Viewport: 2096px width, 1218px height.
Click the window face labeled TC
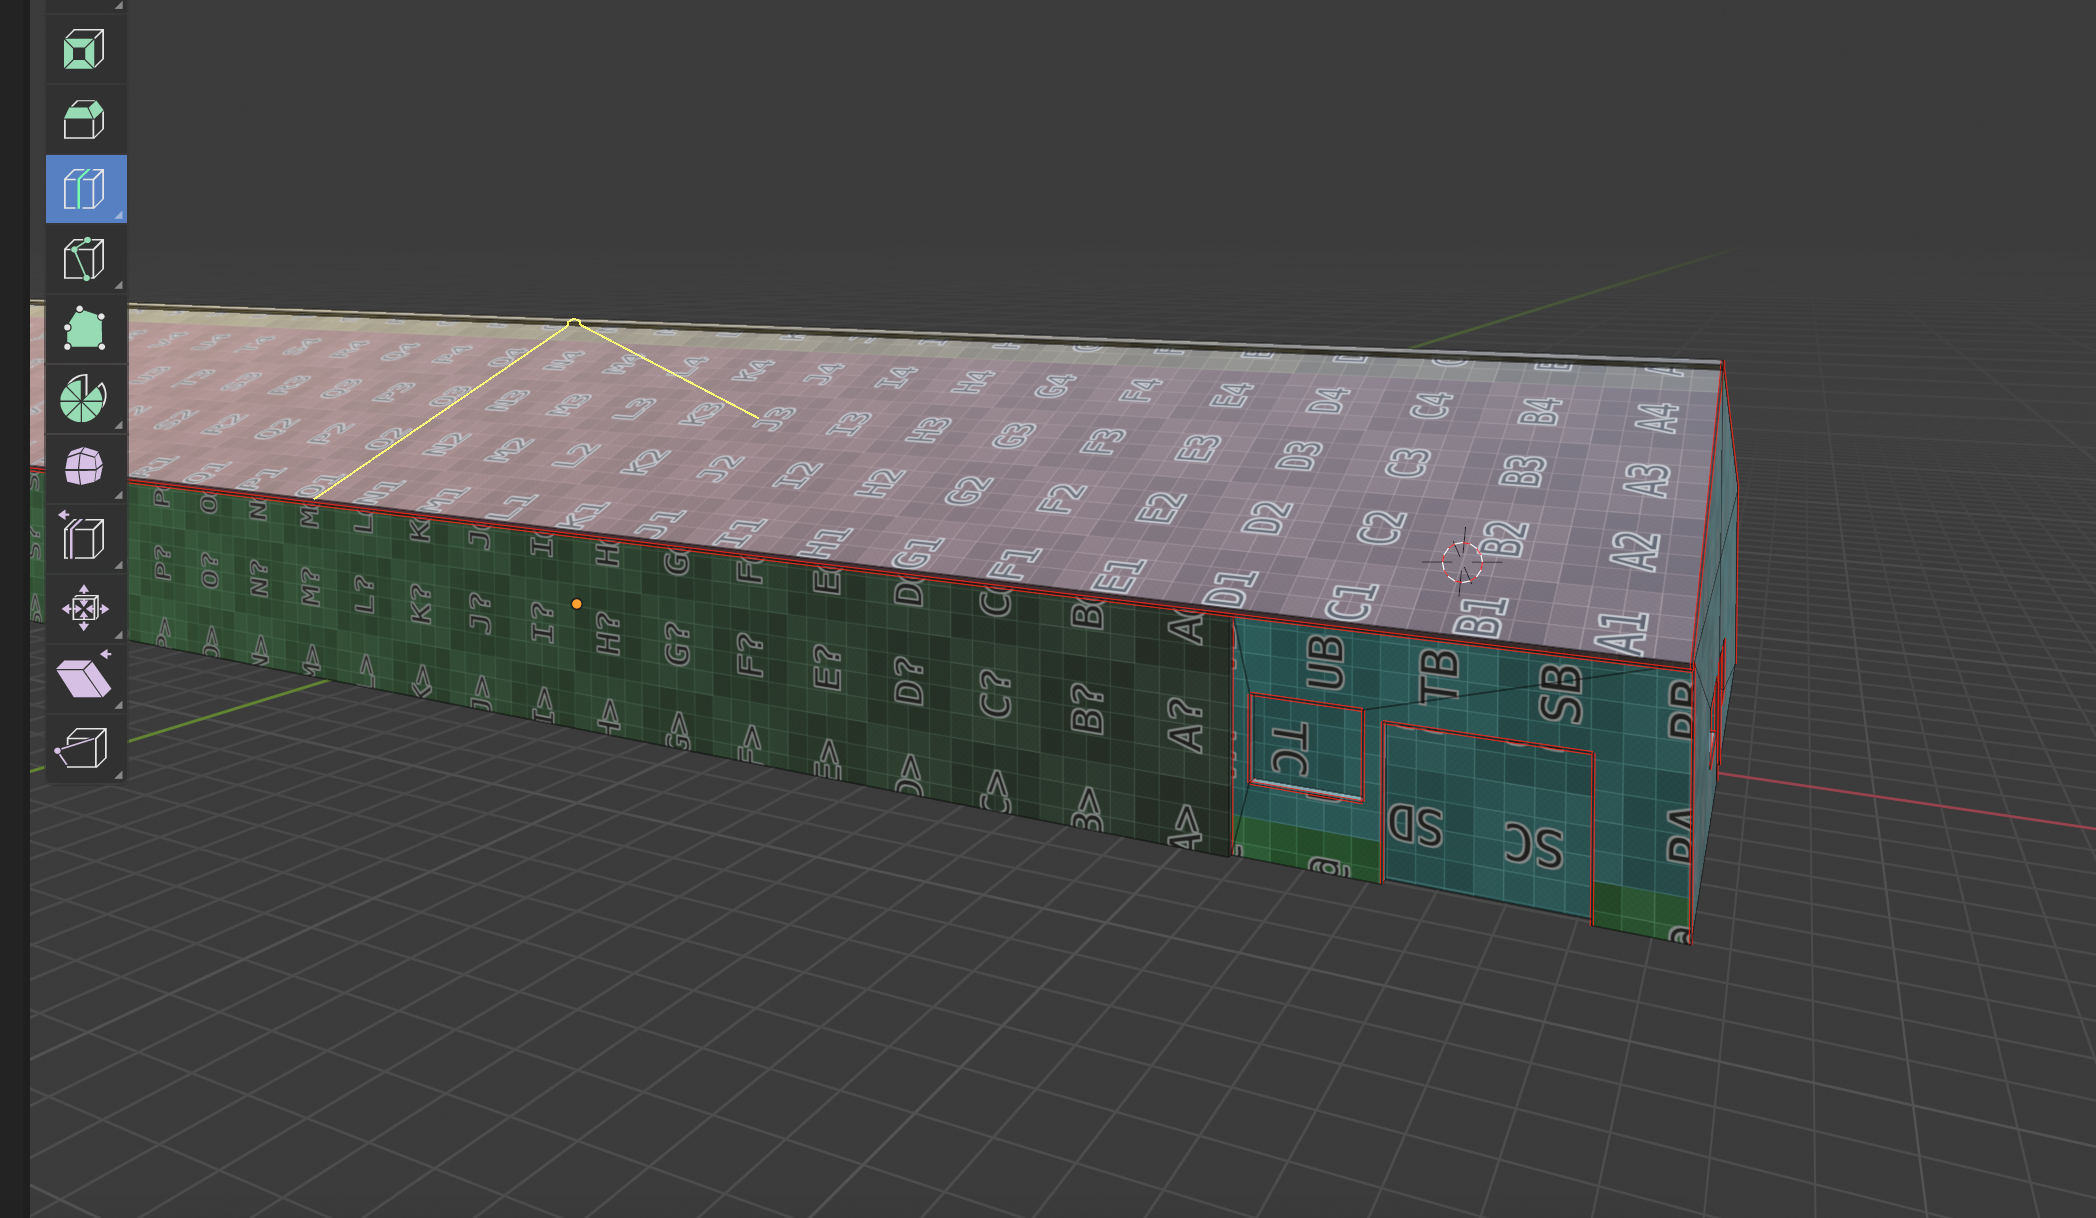click(1296, 748)
